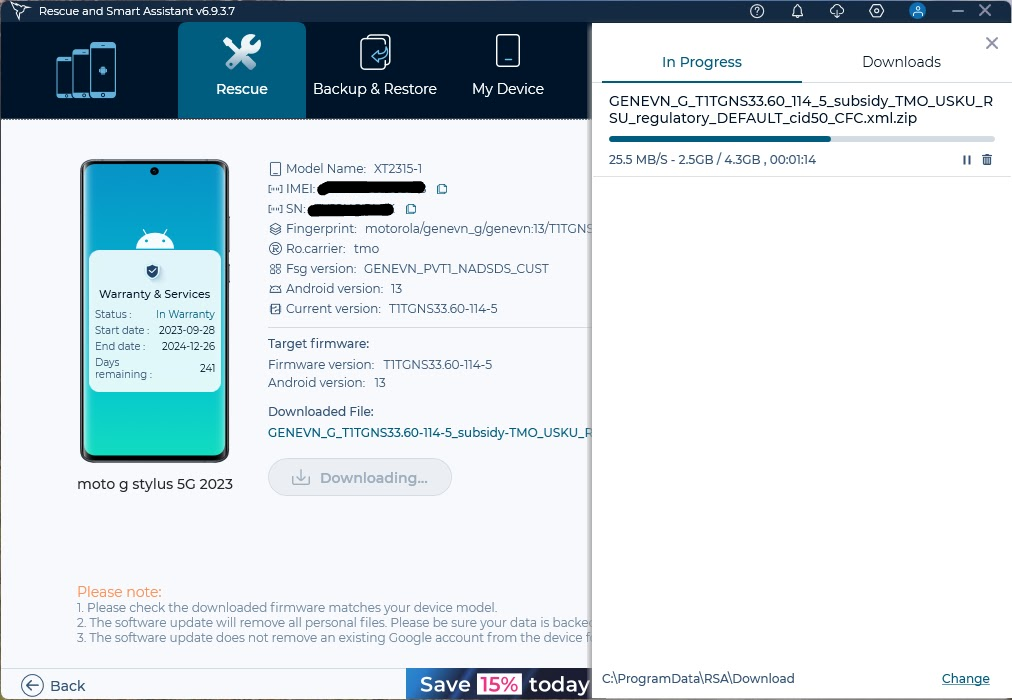This screenshot has height=700, width=1012.
Task: Open the notifications bell icon
Action: pos(798,11)
